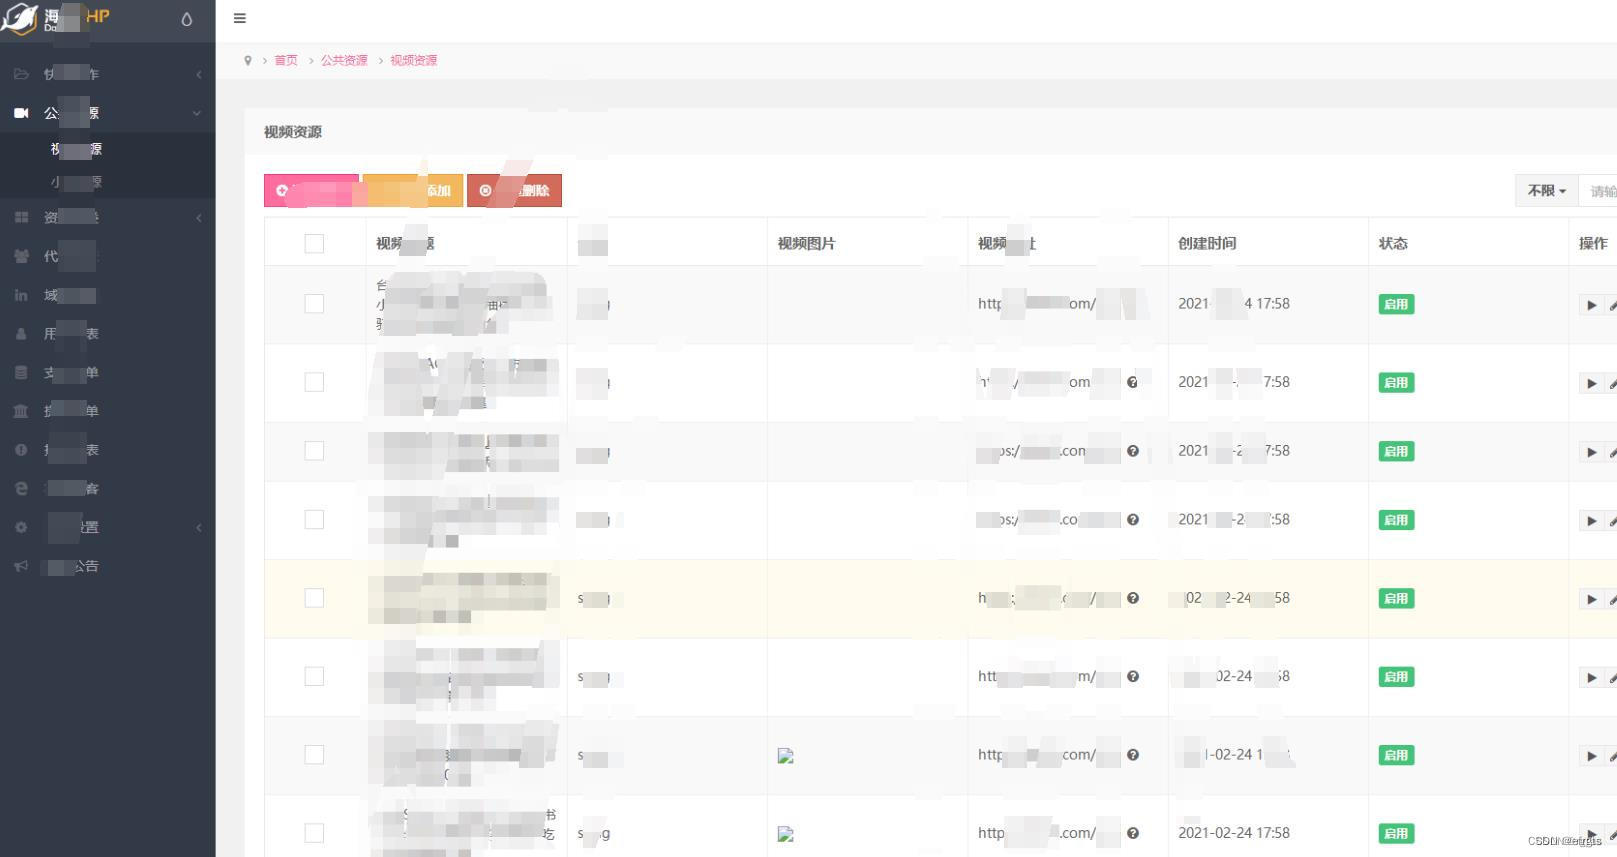Toggle 启用 status badge in last visible row
This screenshot has width=1617, height=857.
tap(1396, 833)
